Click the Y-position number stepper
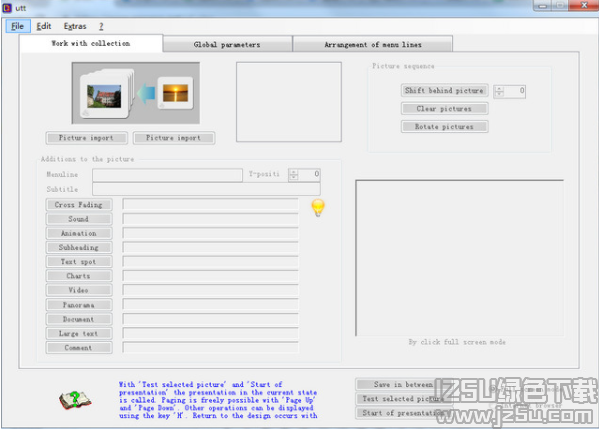 tap(304, 174)
